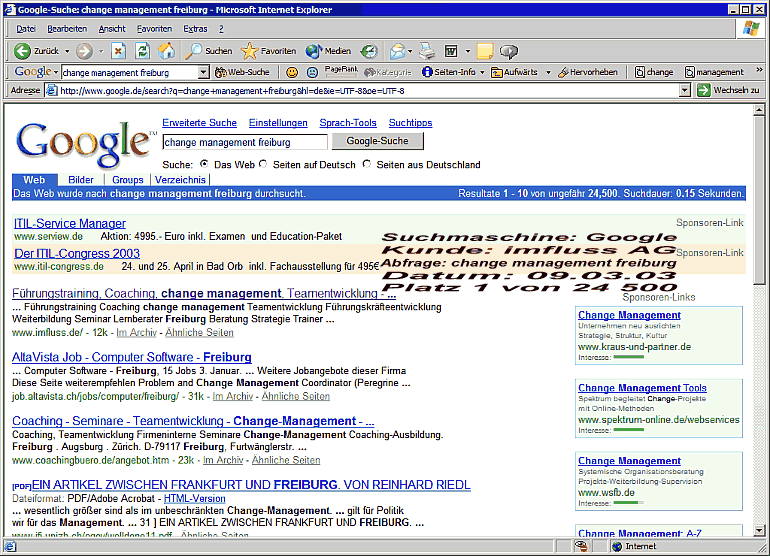Edit page with the Word icon

point(451,51)
